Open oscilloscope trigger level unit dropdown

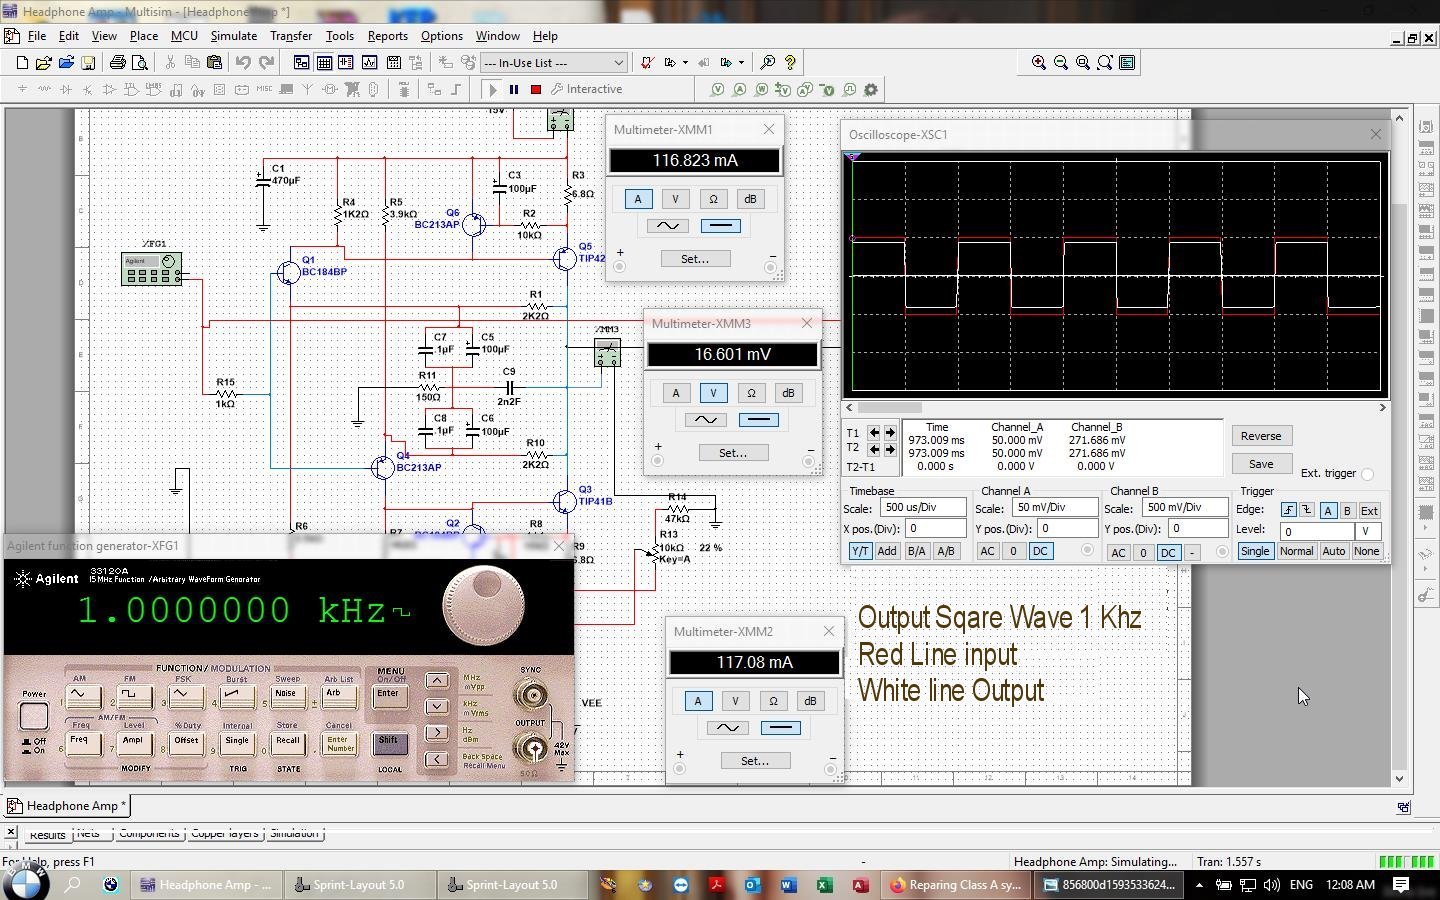1366,532
